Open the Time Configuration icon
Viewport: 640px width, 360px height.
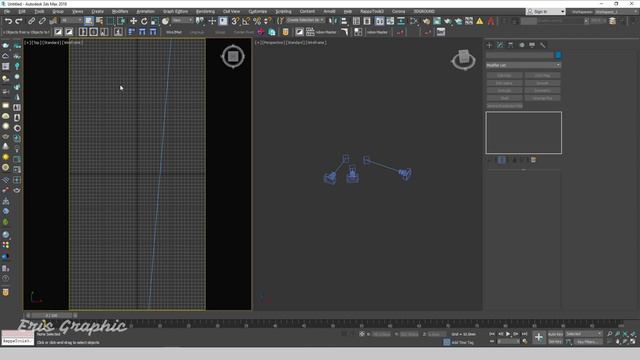pos(524,342)
